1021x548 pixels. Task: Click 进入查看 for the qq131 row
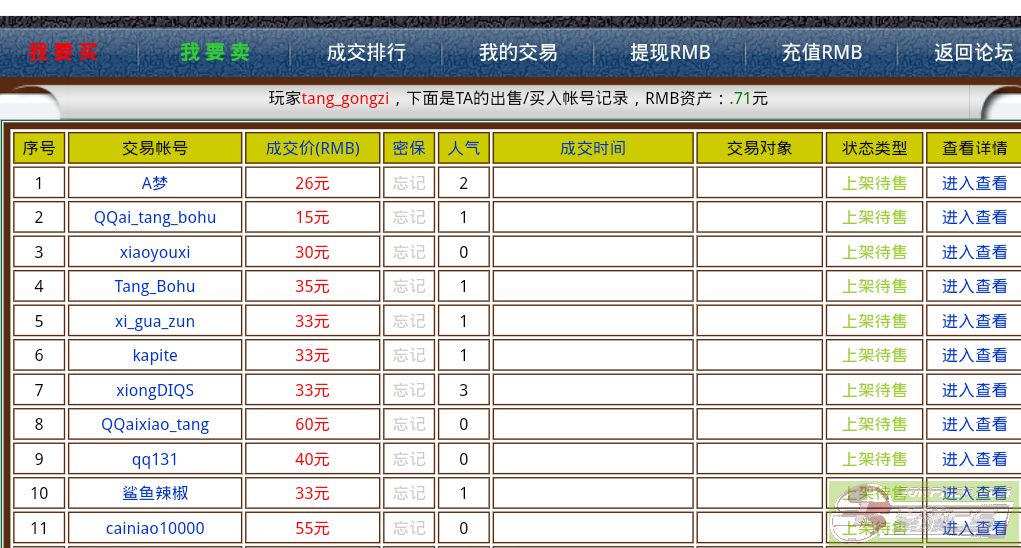click(x=974, y=459)
